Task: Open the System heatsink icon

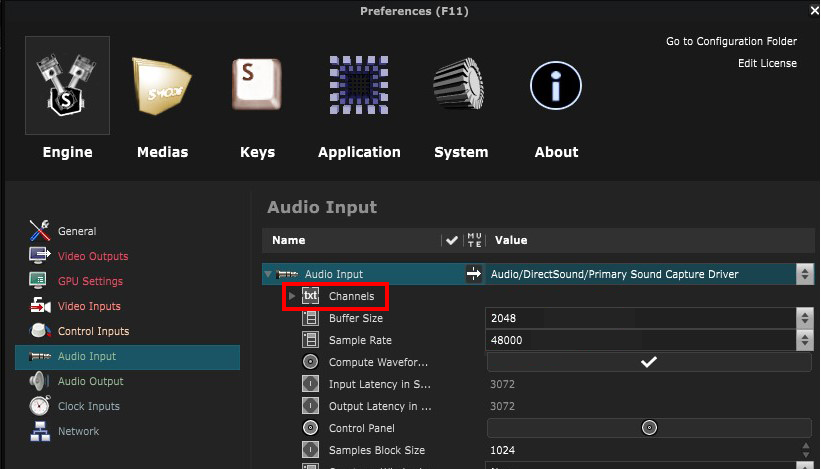Action: pos(459,84)
